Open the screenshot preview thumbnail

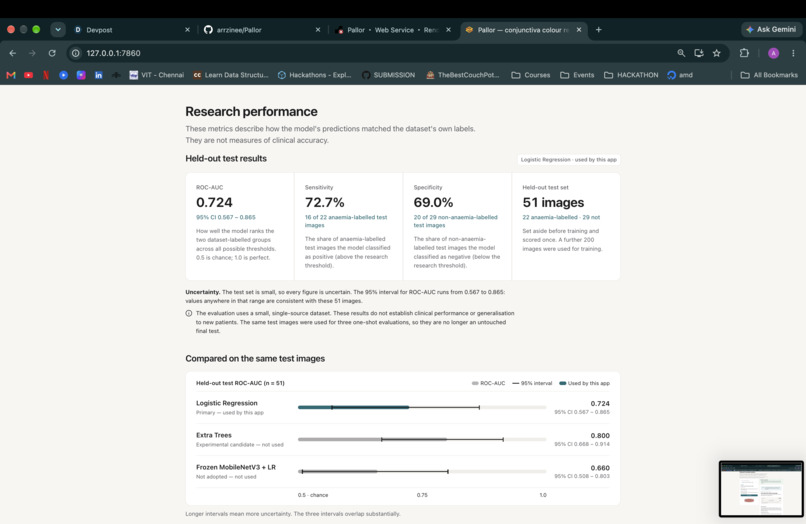tap(761, 489)
